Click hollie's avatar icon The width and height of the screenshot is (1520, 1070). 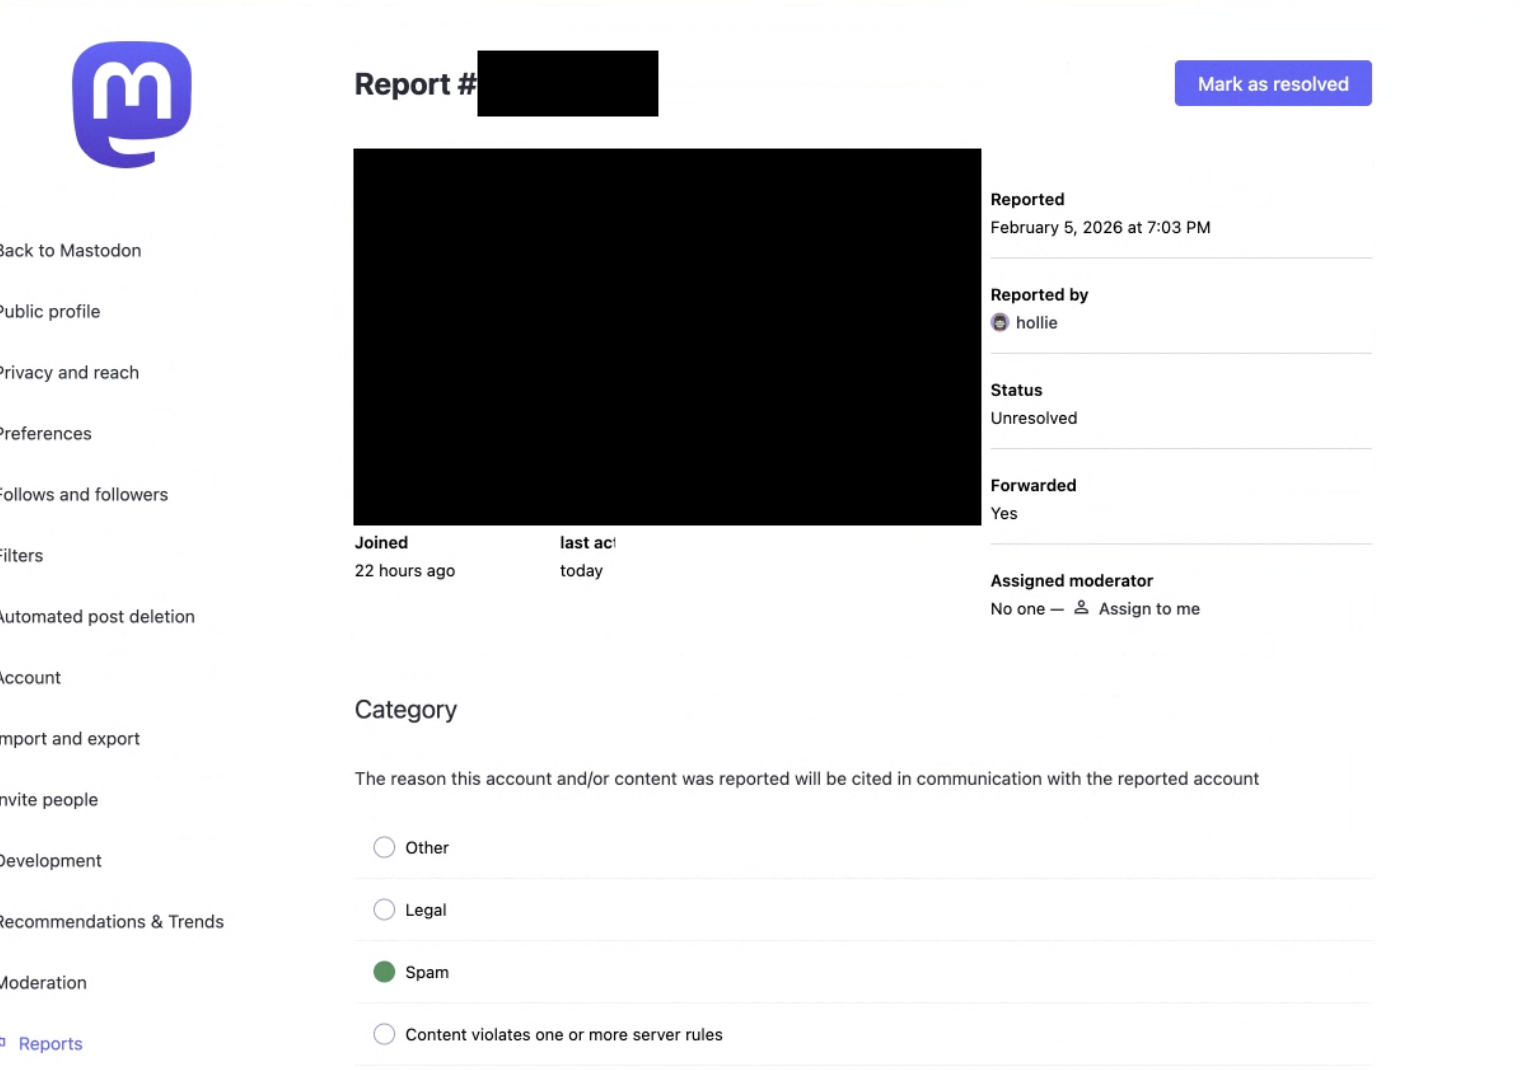coord(999,323)
